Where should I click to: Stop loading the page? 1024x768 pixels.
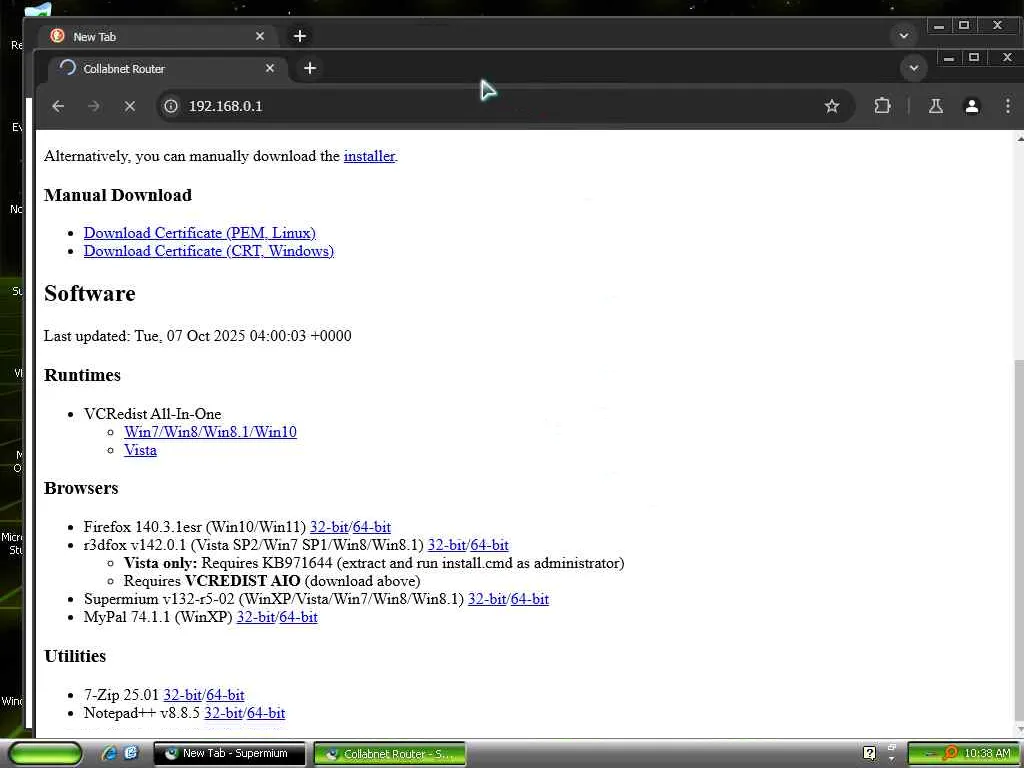click(x=129, y=106)
